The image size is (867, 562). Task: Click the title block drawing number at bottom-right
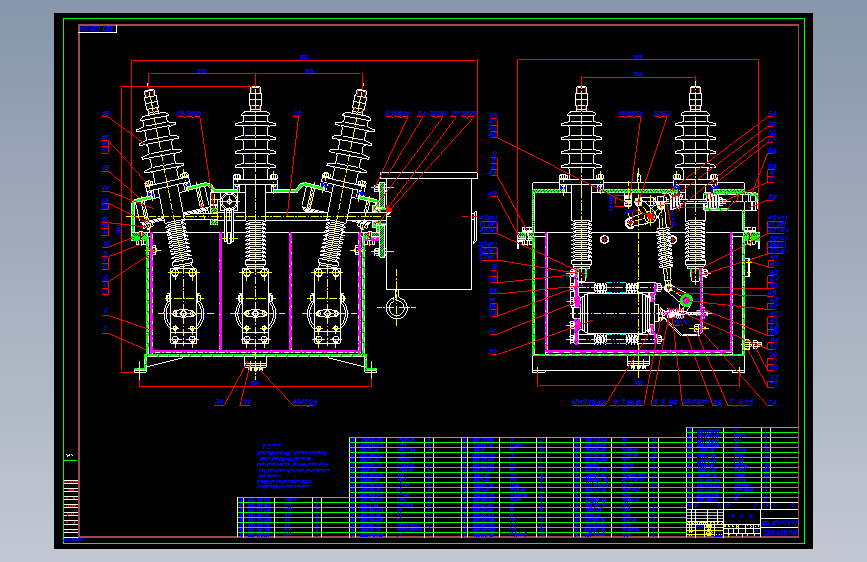[x=780, y=533]
